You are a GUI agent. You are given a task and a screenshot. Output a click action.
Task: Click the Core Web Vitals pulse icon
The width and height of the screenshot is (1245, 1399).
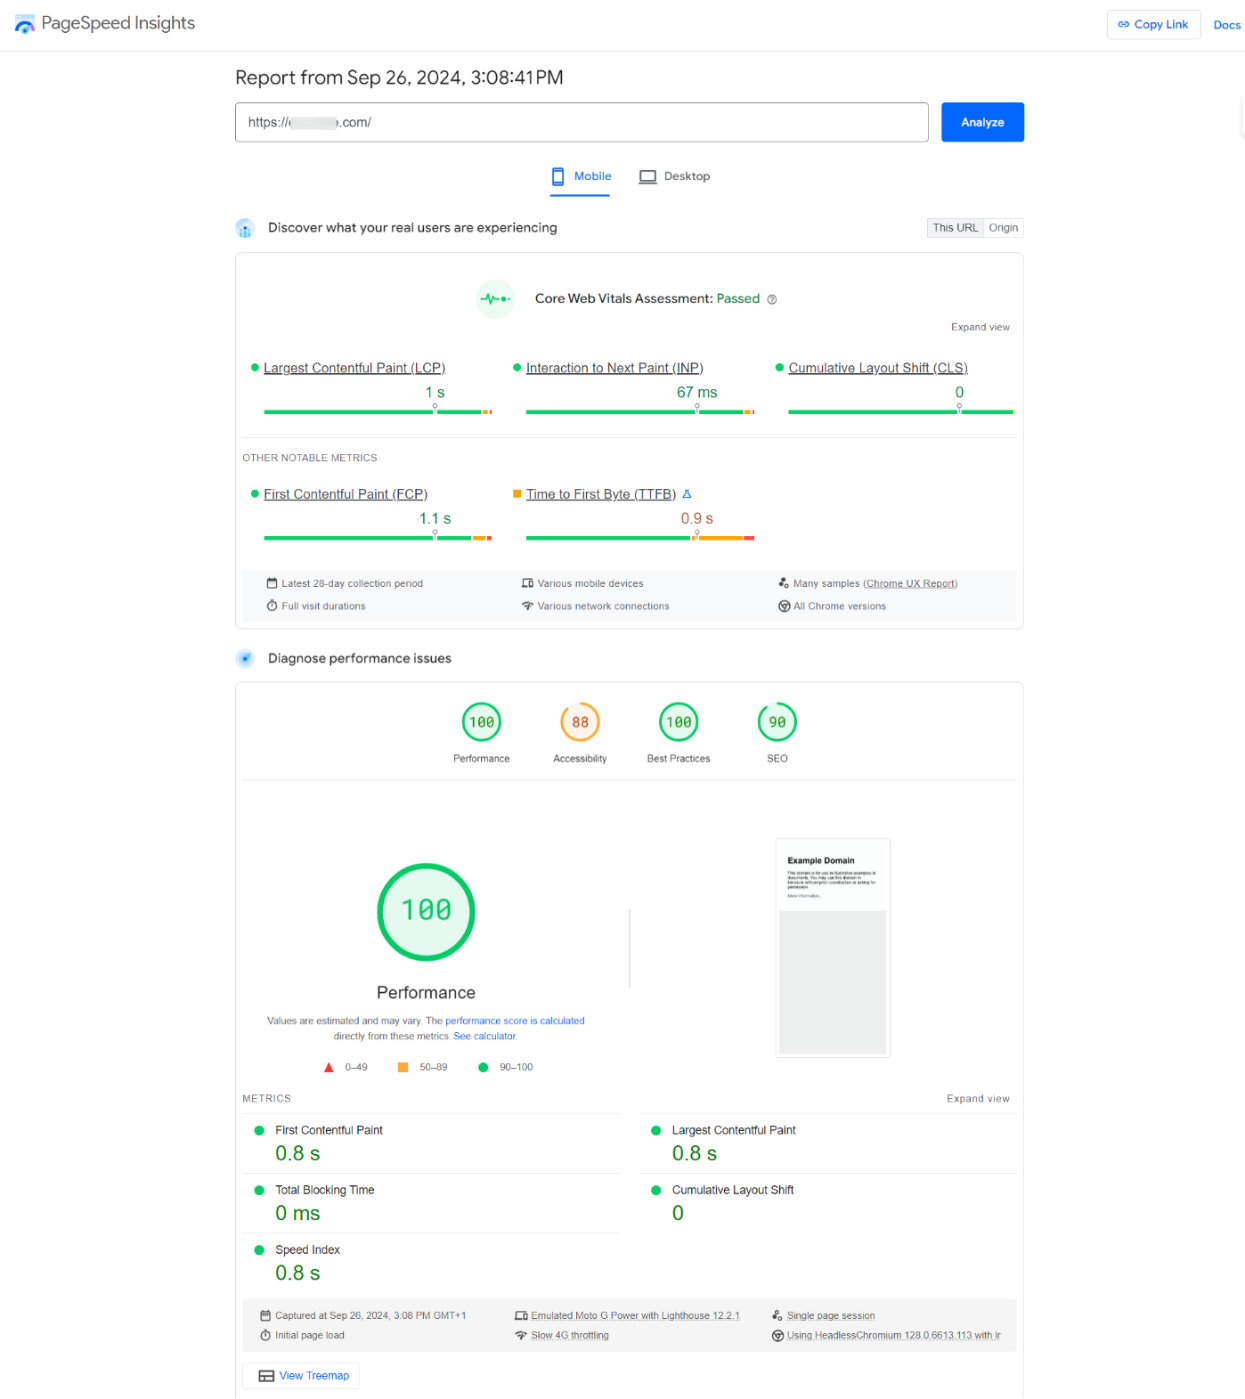point(495,299)
